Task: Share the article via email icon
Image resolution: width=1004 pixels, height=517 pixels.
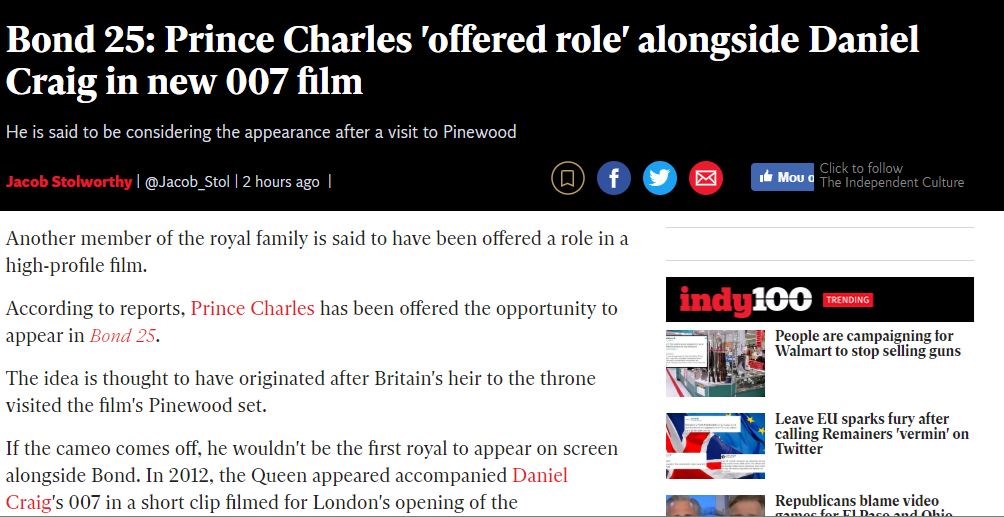Action: [x=706, y=179]
